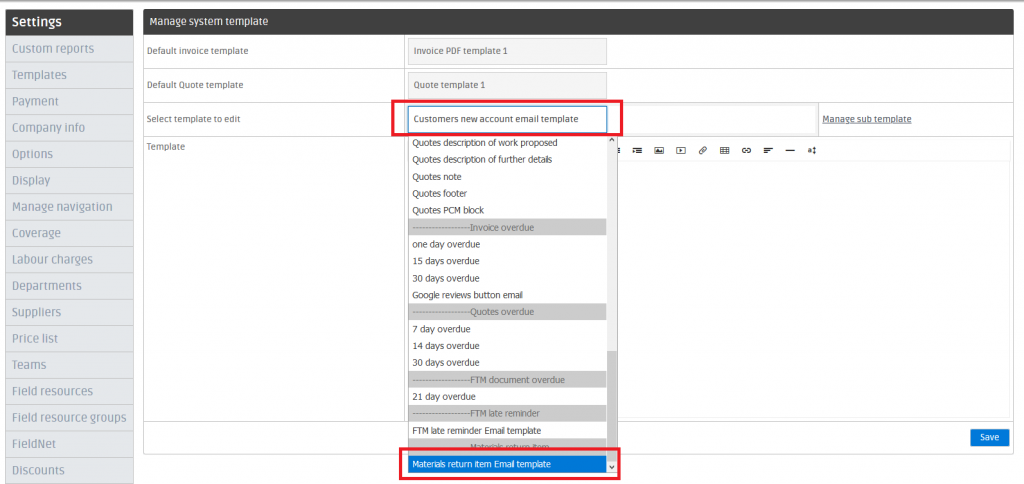The height and width of the screenshot is (484, 1024).
Task: Open 'Custom reports' in Settings sidebar
Action: coord(69,49)
